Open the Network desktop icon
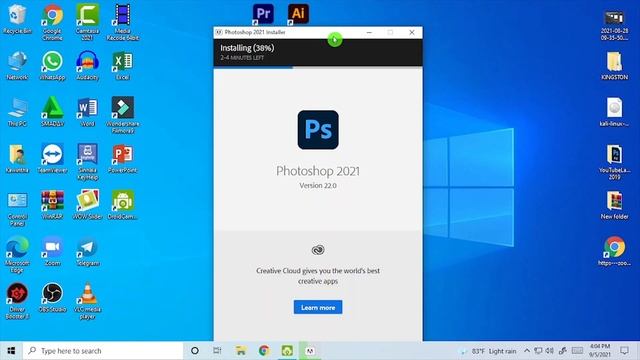The height and width of the screenshot is (360, 640). tap(17, 65)
